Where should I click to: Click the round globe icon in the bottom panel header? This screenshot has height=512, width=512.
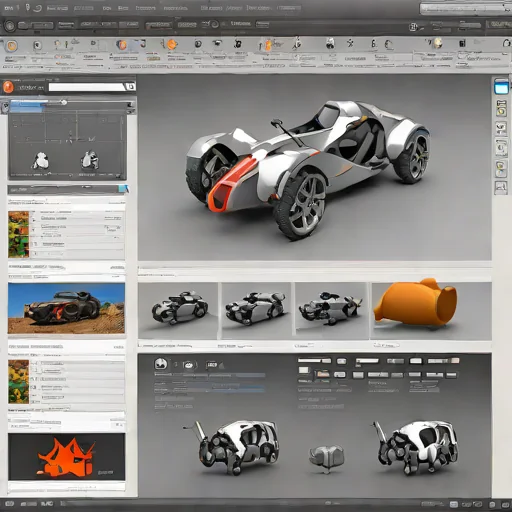pos(161,364)
